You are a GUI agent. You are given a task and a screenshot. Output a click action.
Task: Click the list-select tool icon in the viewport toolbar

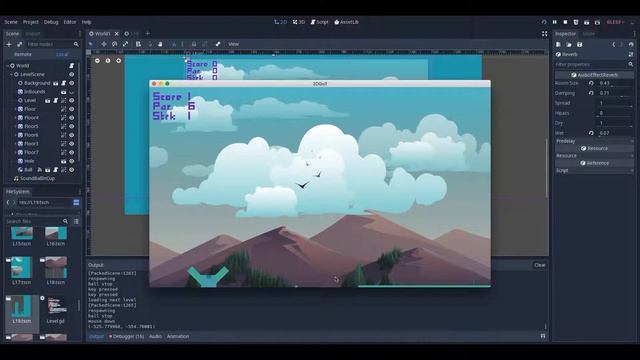click(138, 44)
